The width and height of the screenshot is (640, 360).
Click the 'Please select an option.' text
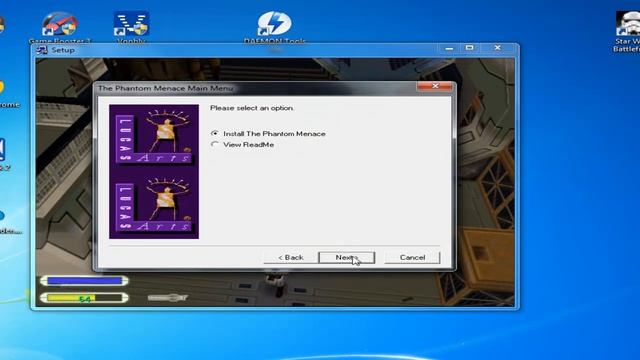pyautogui.click(x=252, y=108)
